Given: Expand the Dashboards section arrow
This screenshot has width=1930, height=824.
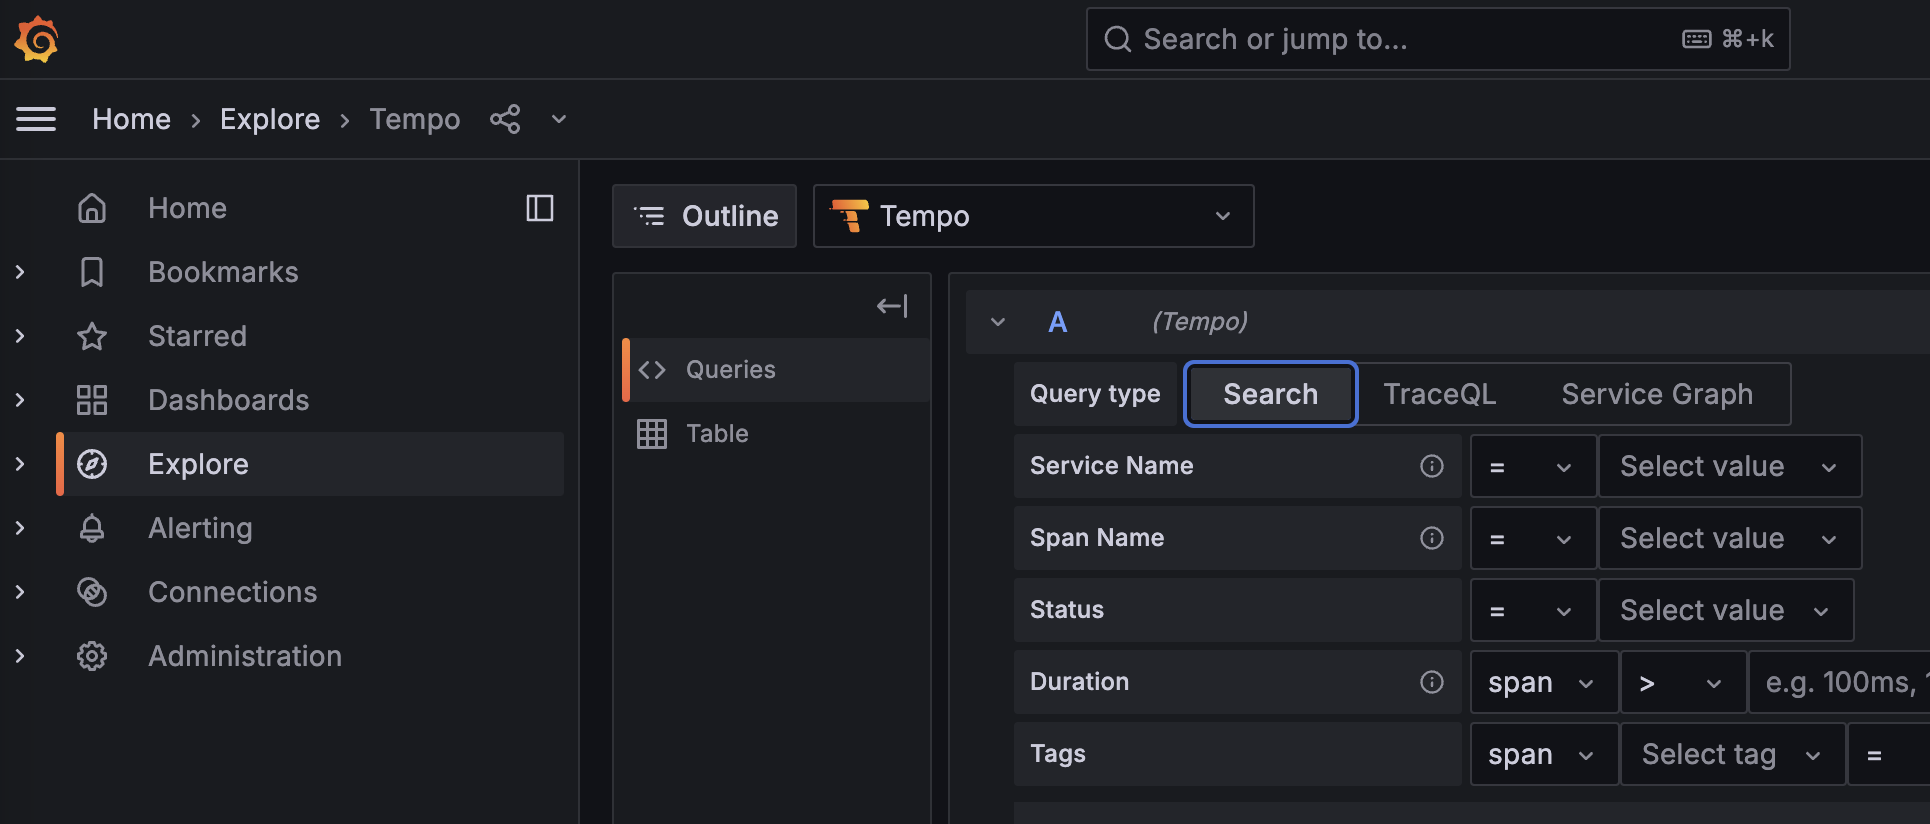Looking at the screenshot, I should (20, 400).
